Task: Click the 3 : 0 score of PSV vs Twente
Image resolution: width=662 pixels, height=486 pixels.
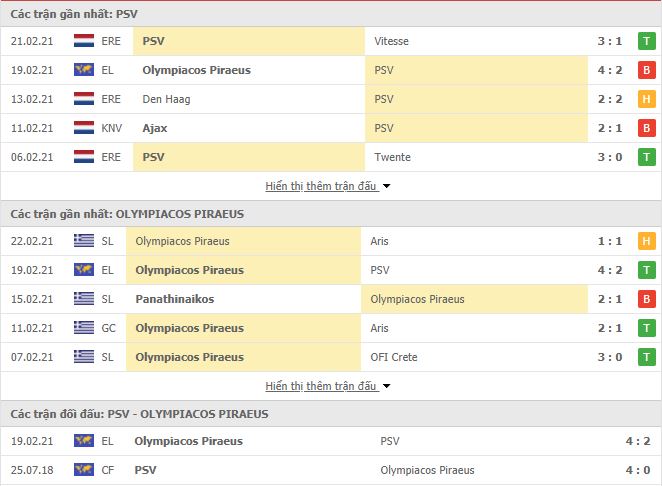Action: click(x=610, y=157)
